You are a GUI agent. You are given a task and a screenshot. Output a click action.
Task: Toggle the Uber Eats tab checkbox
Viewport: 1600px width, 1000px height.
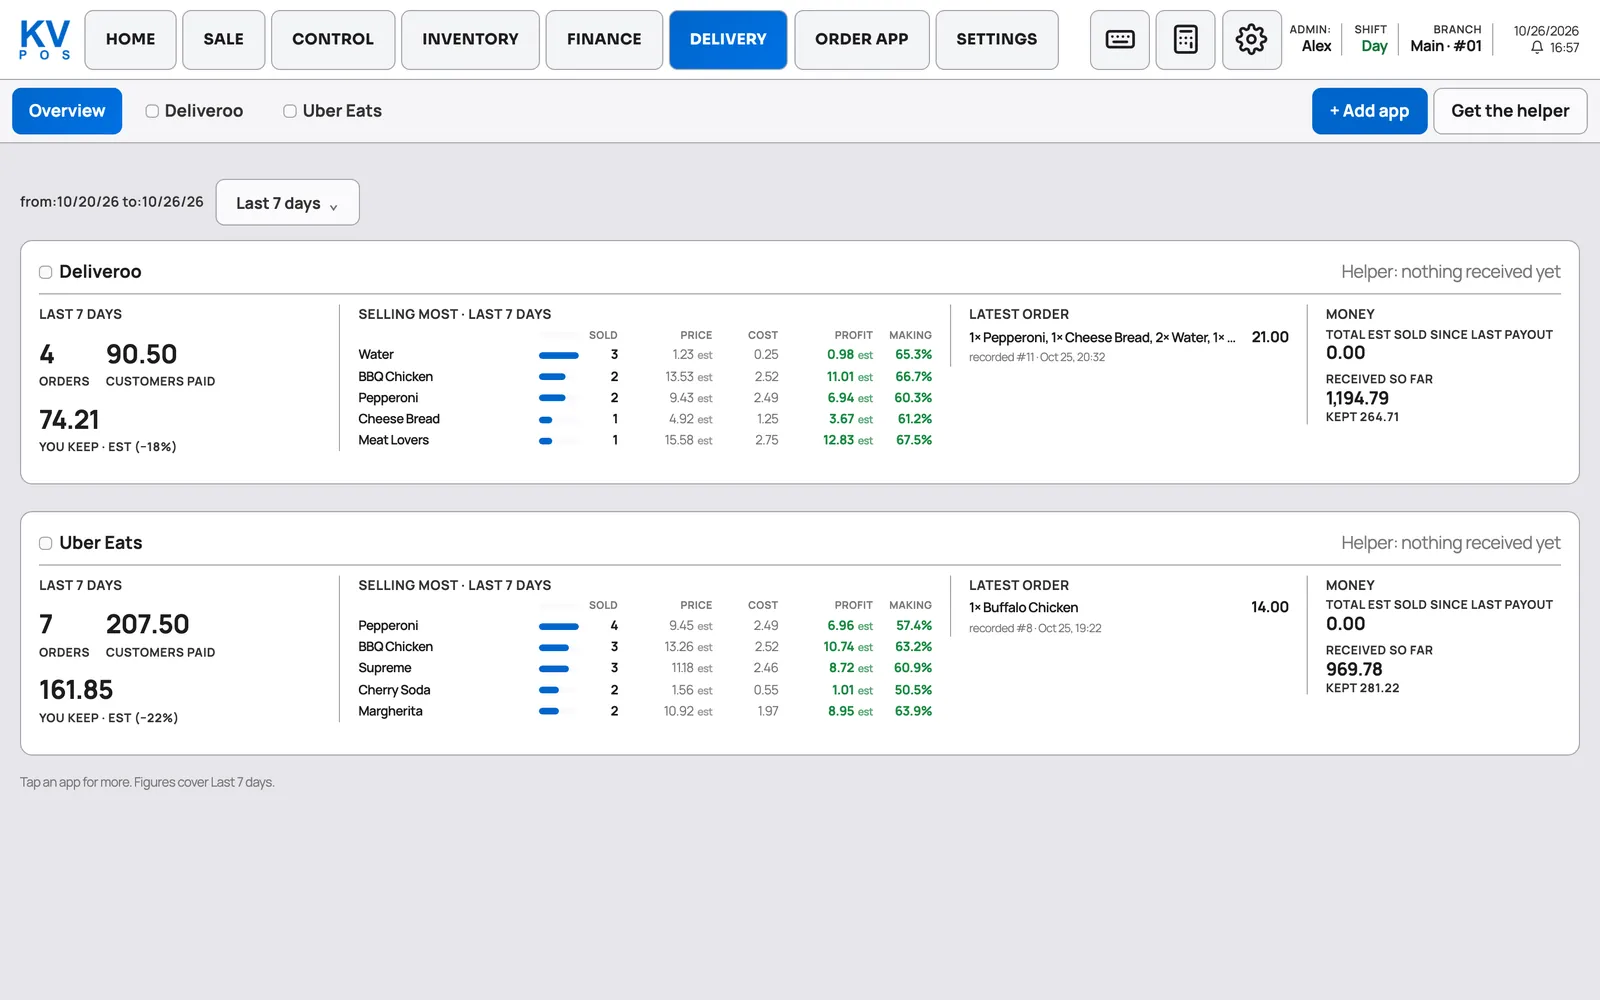(290, 111)
